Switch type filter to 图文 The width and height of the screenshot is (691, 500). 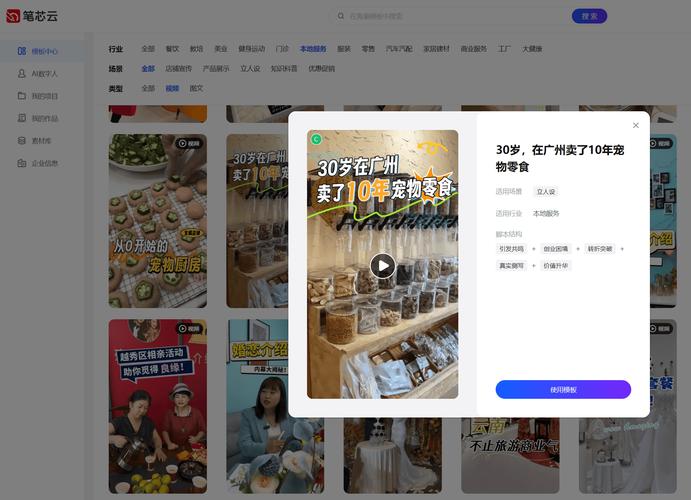(196, 88)
